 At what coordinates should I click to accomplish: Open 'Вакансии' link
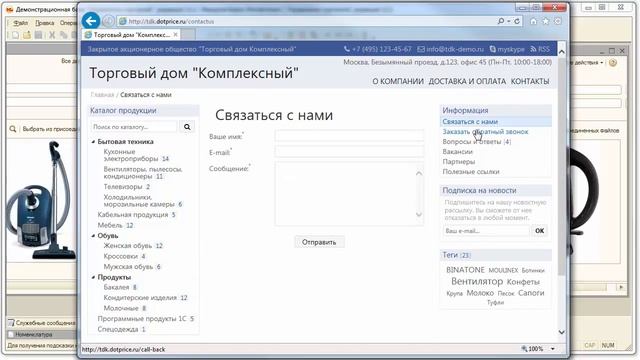[458, 152]
